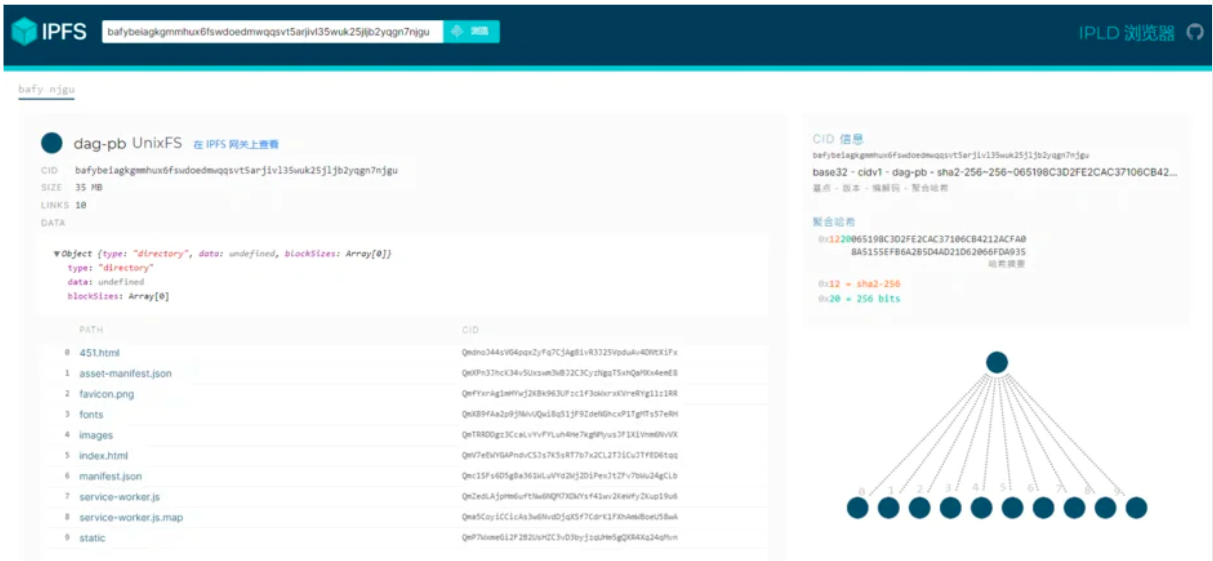This screenshot has width=1213, height=561.
Task: Click the IPFS cube logo
Action: coord(24,32)
